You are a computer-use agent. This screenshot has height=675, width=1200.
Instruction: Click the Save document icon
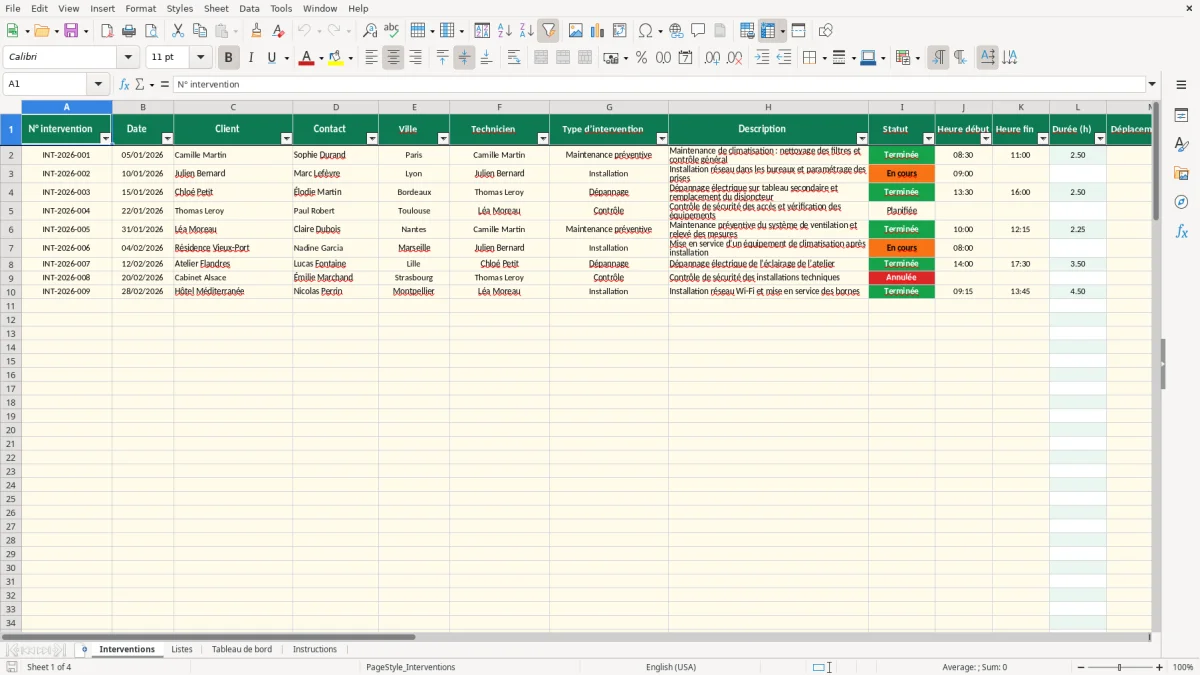pos(71,31)
